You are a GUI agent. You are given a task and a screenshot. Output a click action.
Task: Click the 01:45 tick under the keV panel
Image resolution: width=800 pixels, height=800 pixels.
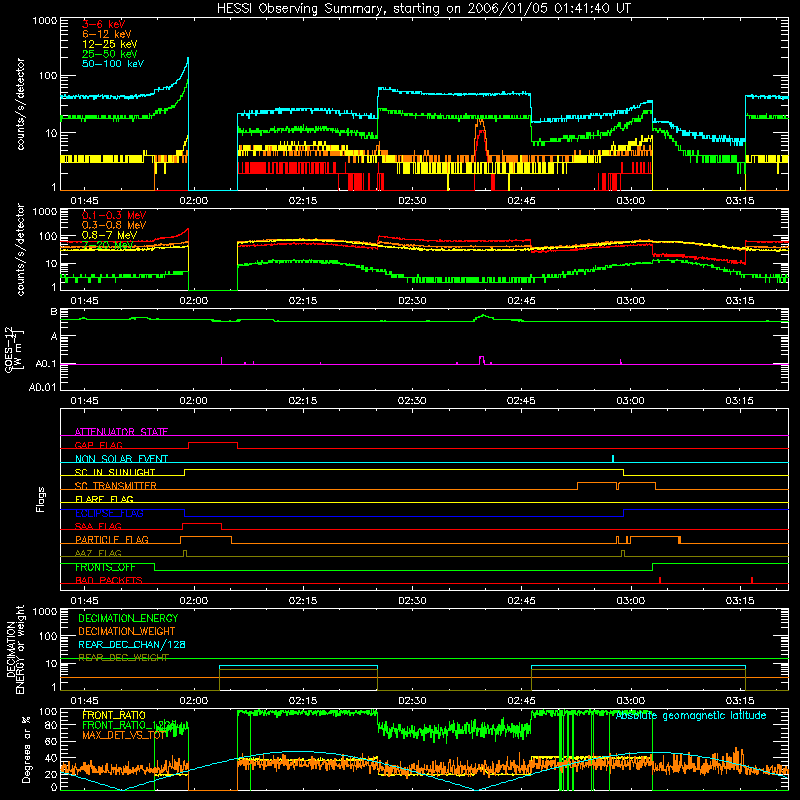click(84, 201)
